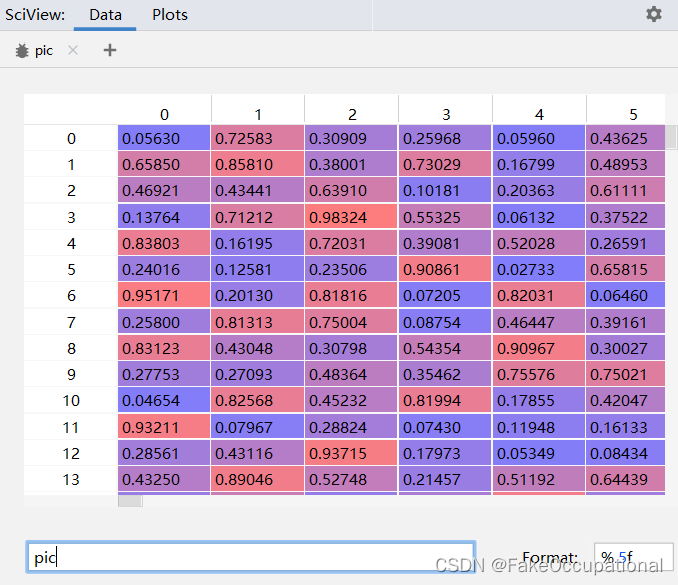Click the blue cell with value 0.02733
This screenshot has height=585, width=678.
click(539, 269)
